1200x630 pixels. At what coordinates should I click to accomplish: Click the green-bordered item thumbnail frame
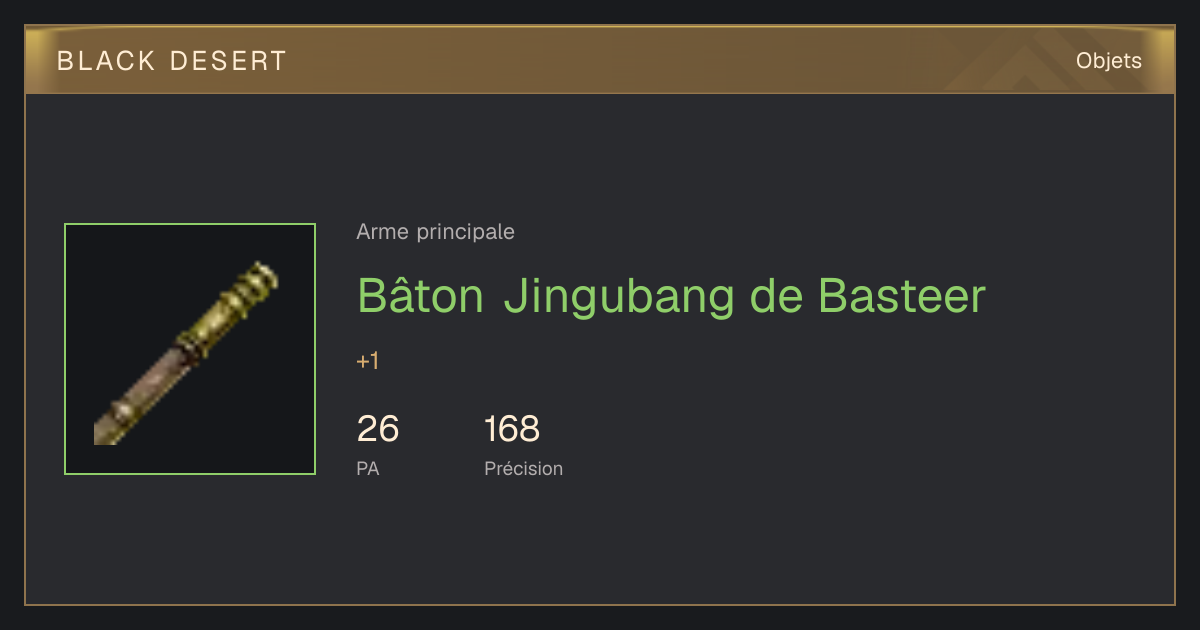tap(190, 349)
